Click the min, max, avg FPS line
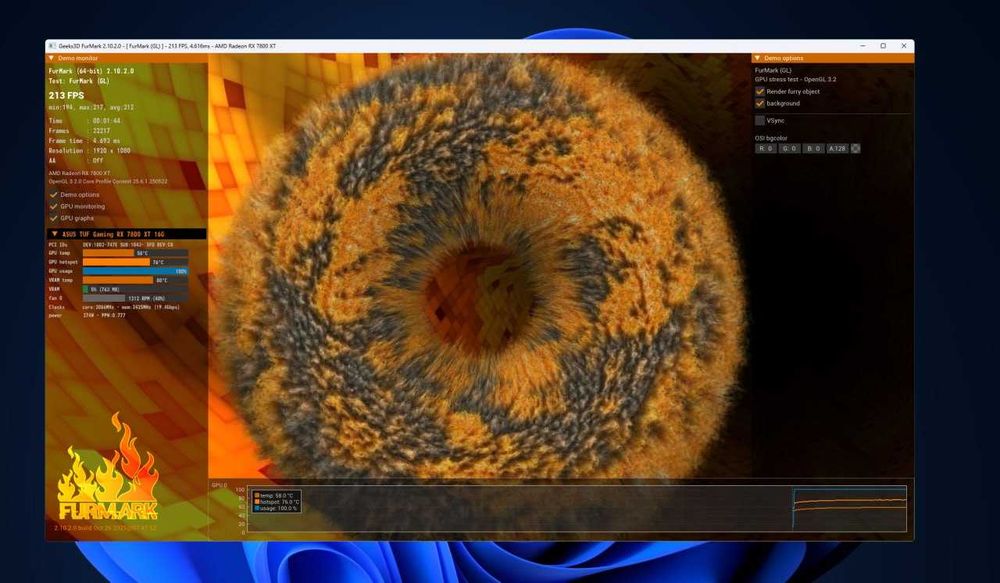This screenshot has width=1000, height=583. [91, 108]
